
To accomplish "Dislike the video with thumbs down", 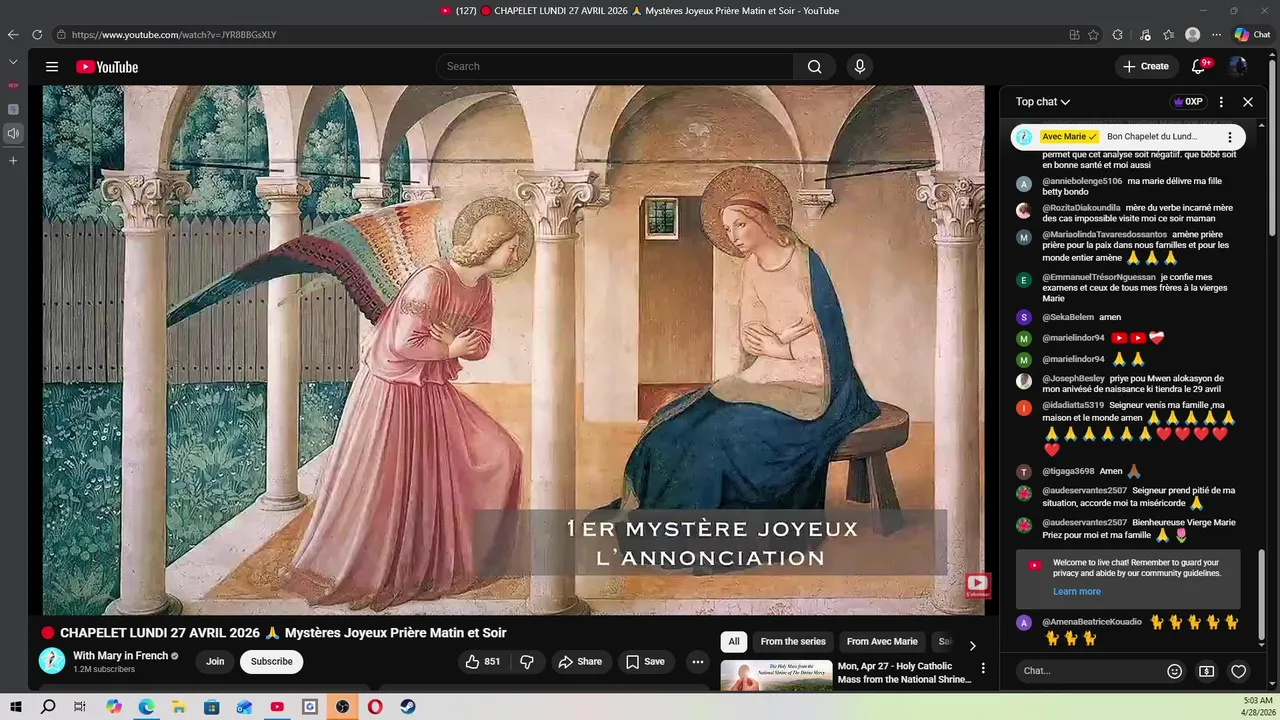I will point(527,662).
